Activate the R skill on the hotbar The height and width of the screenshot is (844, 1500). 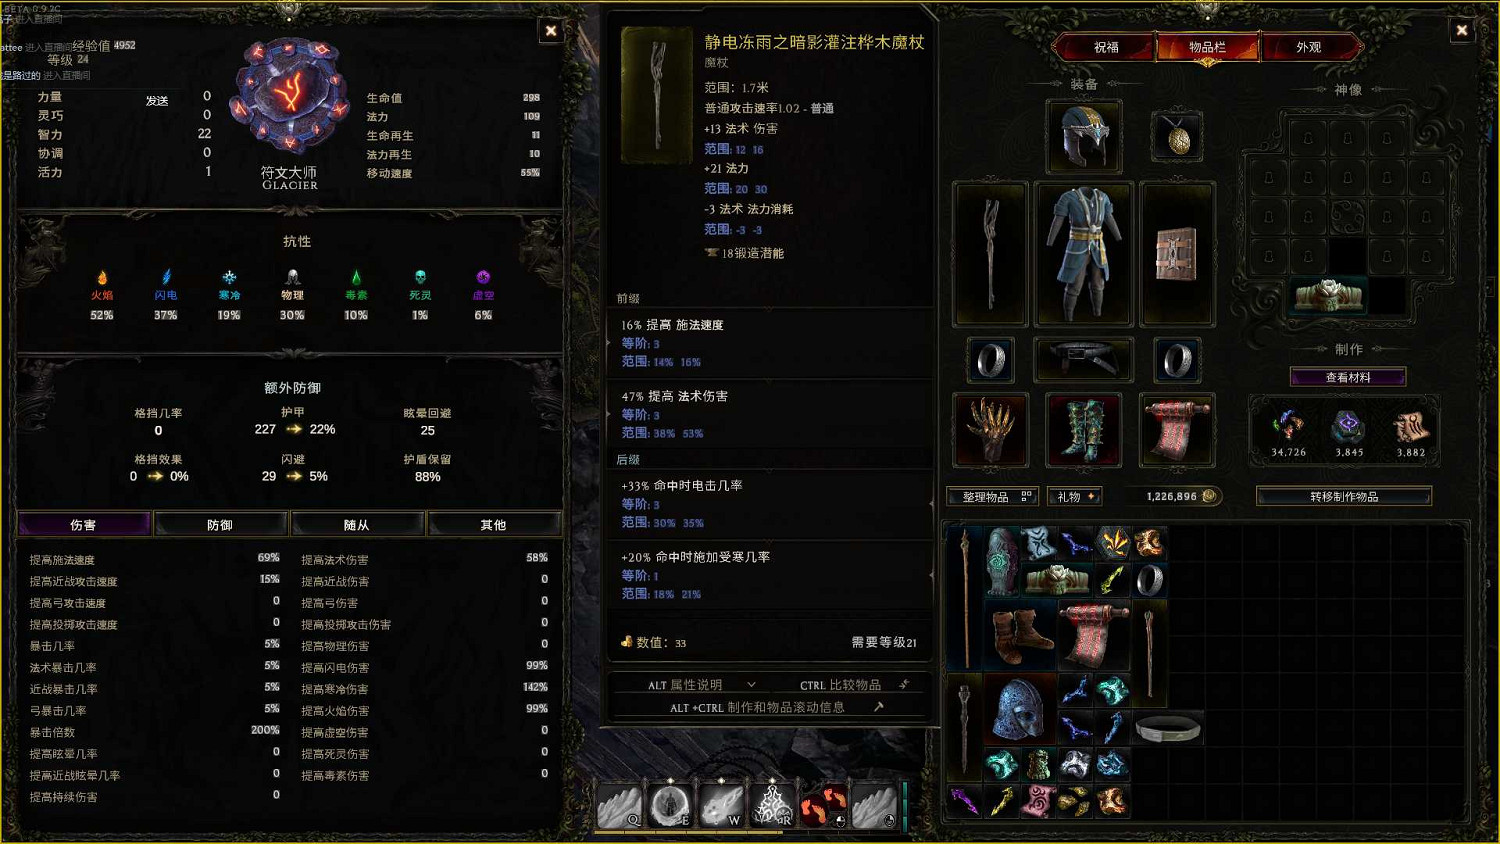[772, 806]
